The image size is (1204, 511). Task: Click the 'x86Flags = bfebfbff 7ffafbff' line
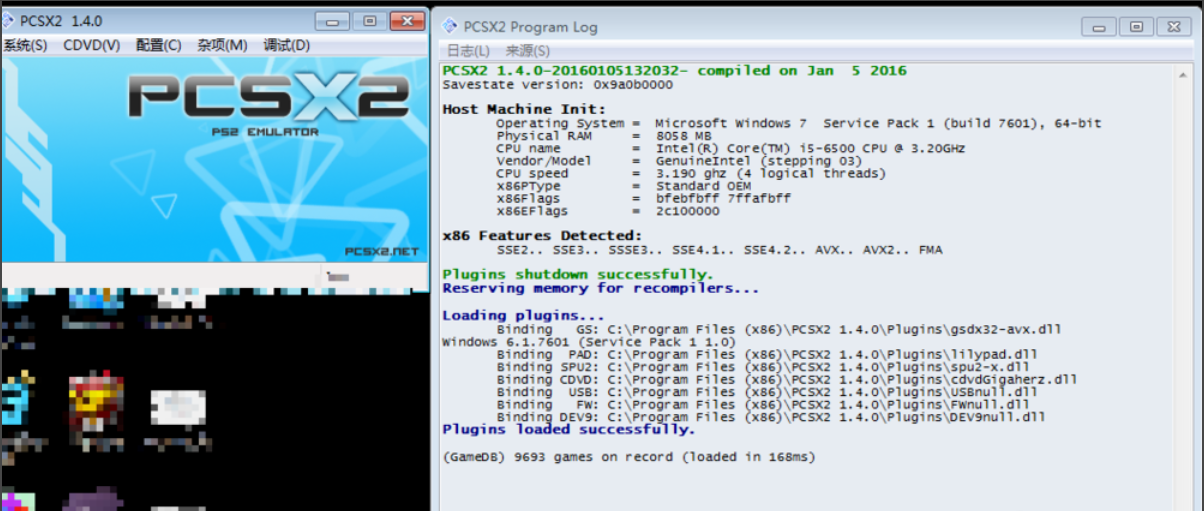click(x=643, y=199)
